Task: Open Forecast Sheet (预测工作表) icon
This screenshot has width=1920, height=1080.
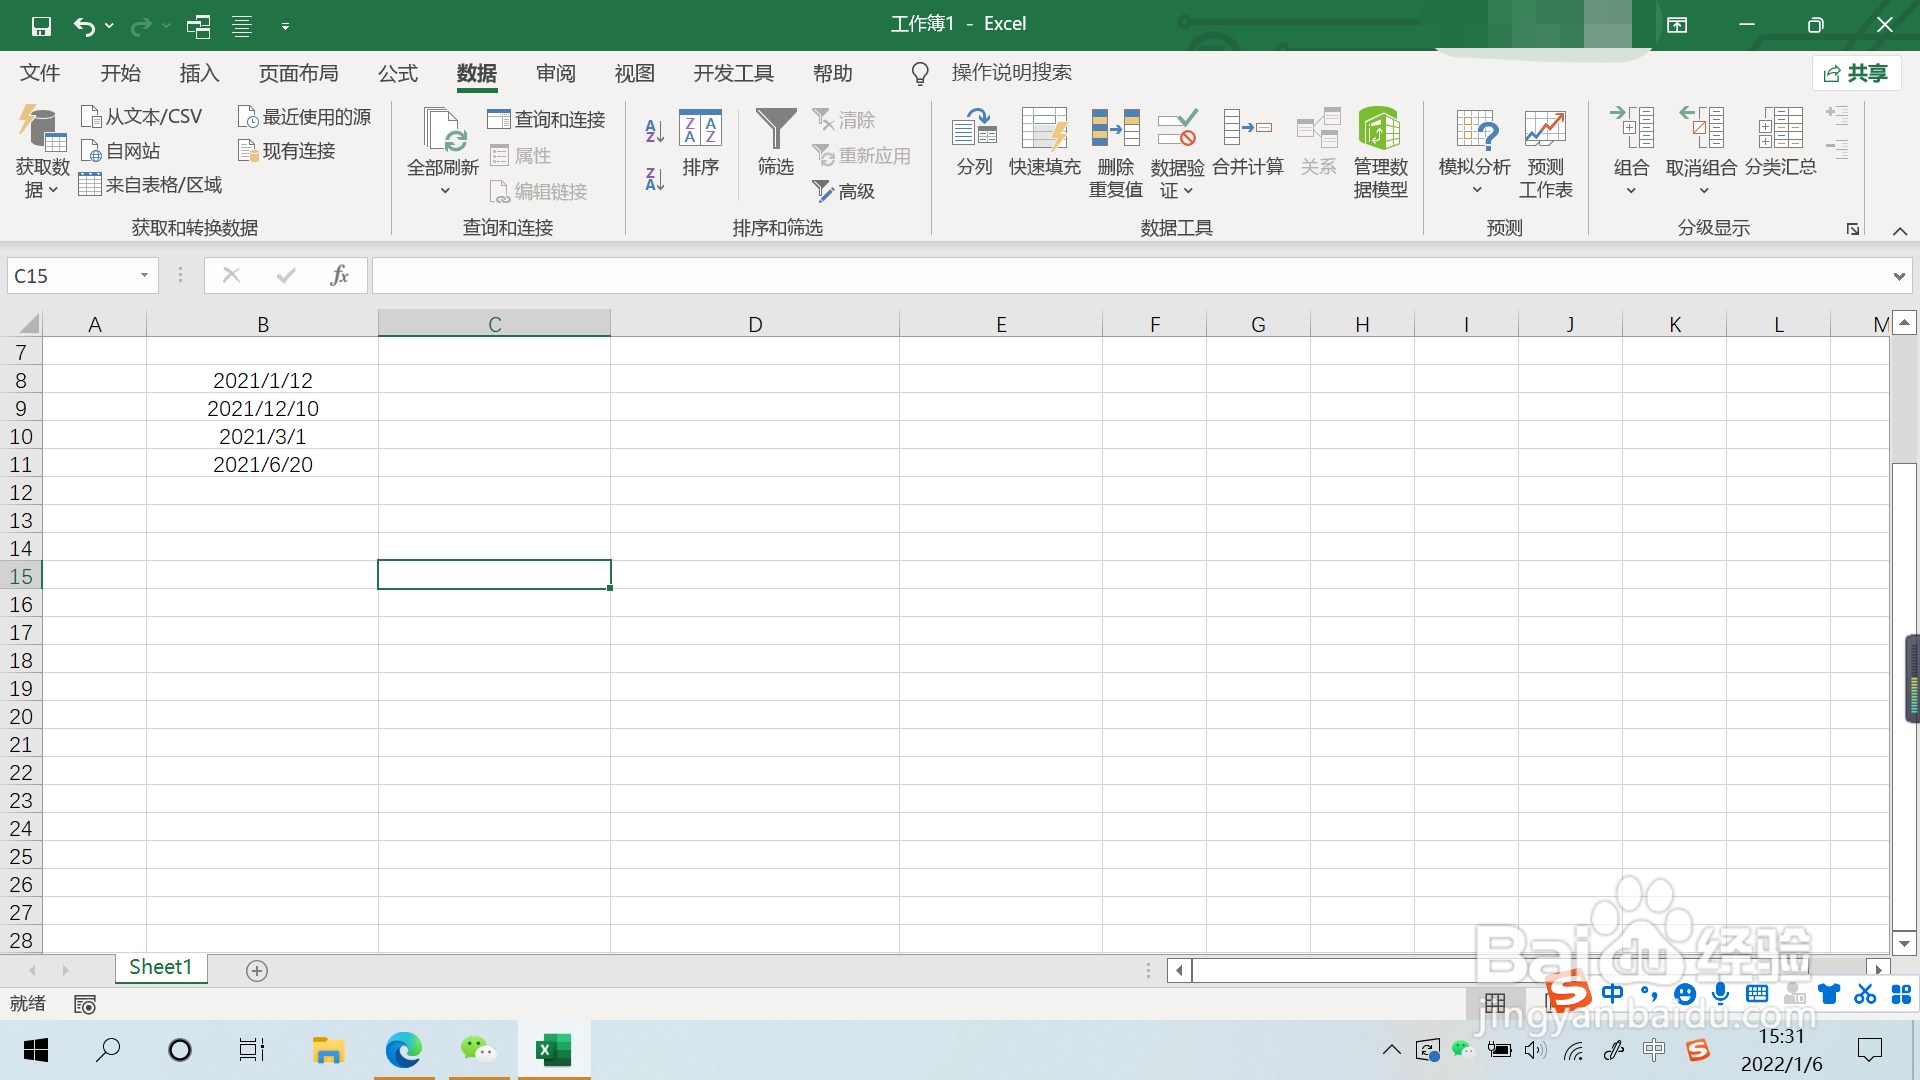Action: 1545,129
